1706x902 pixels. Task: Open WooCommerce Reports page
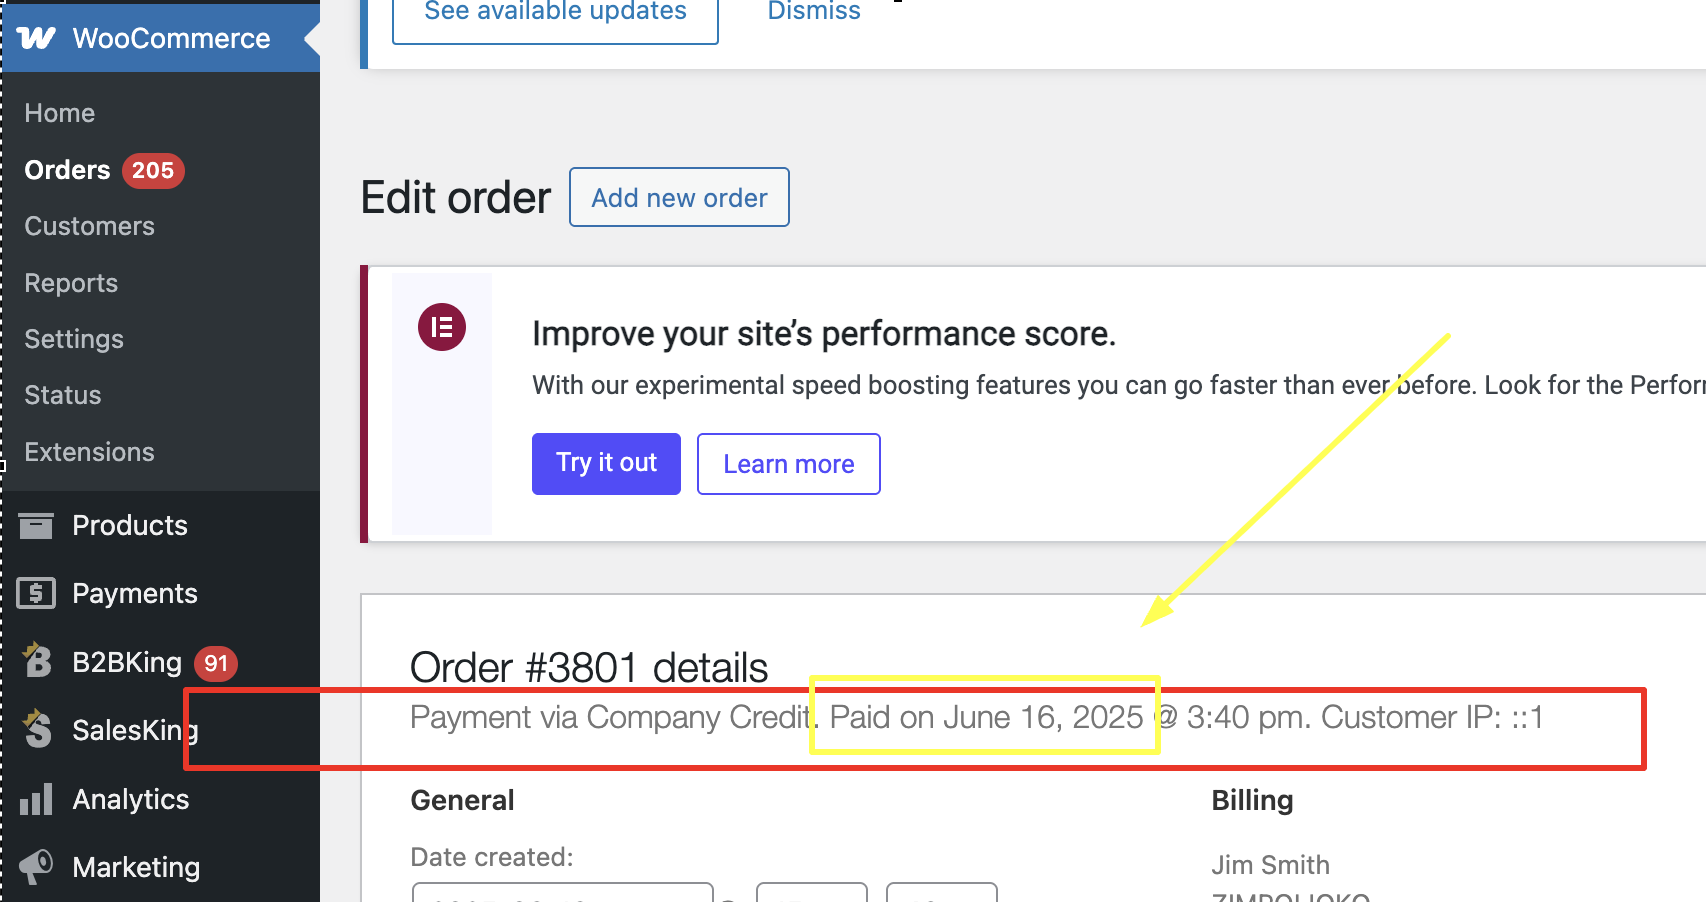click(x=71, y=283)
